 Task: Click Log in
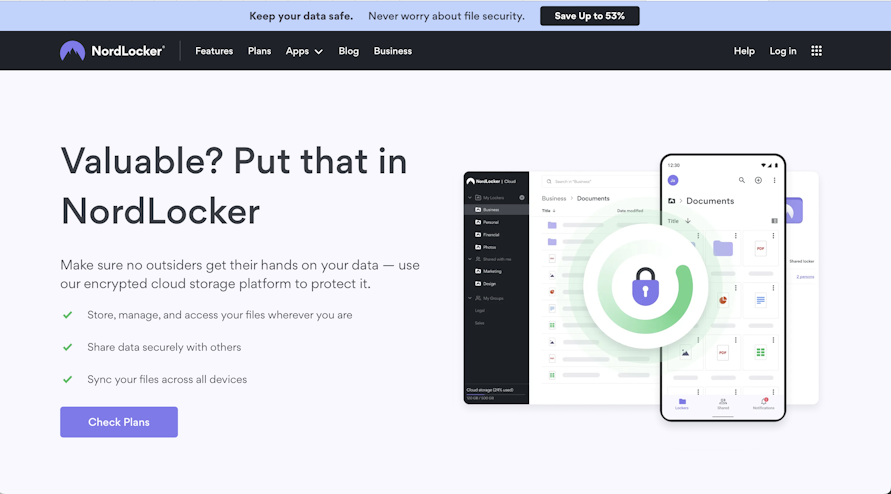click(782, 51)
